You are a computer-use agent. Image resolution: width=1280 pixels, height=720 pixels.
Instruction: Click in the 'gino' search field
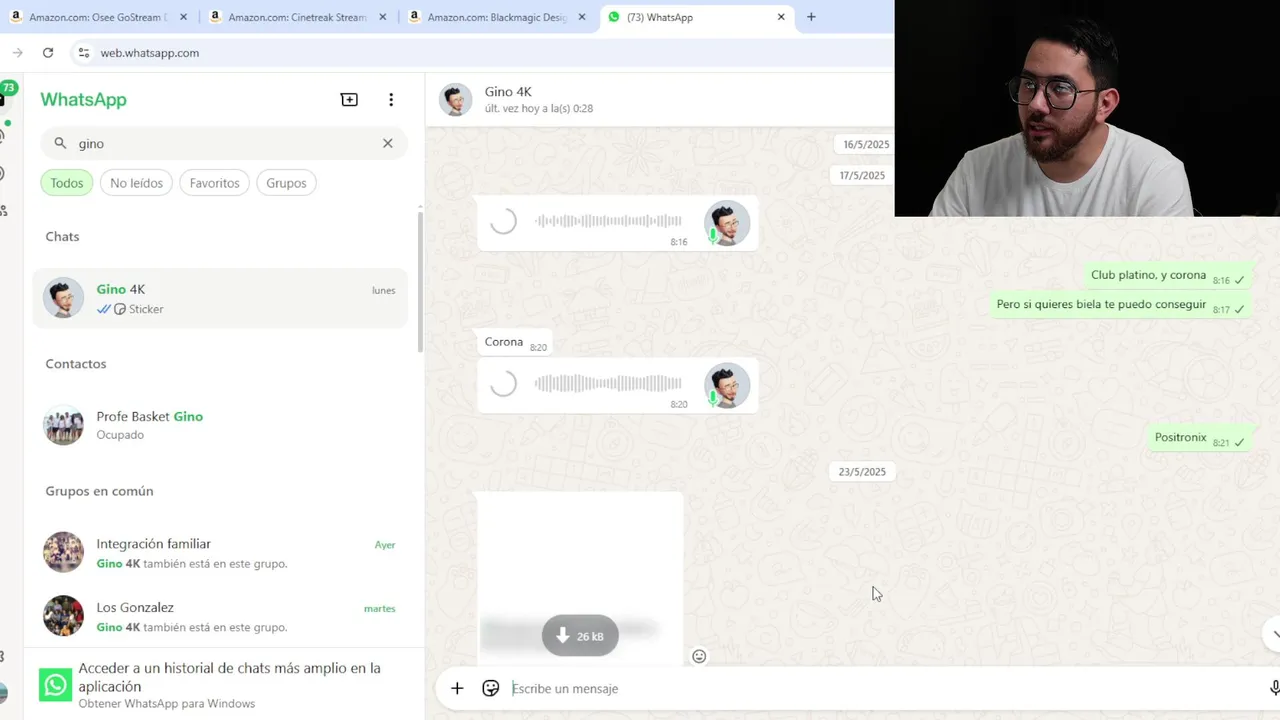[x=224, y=143]
